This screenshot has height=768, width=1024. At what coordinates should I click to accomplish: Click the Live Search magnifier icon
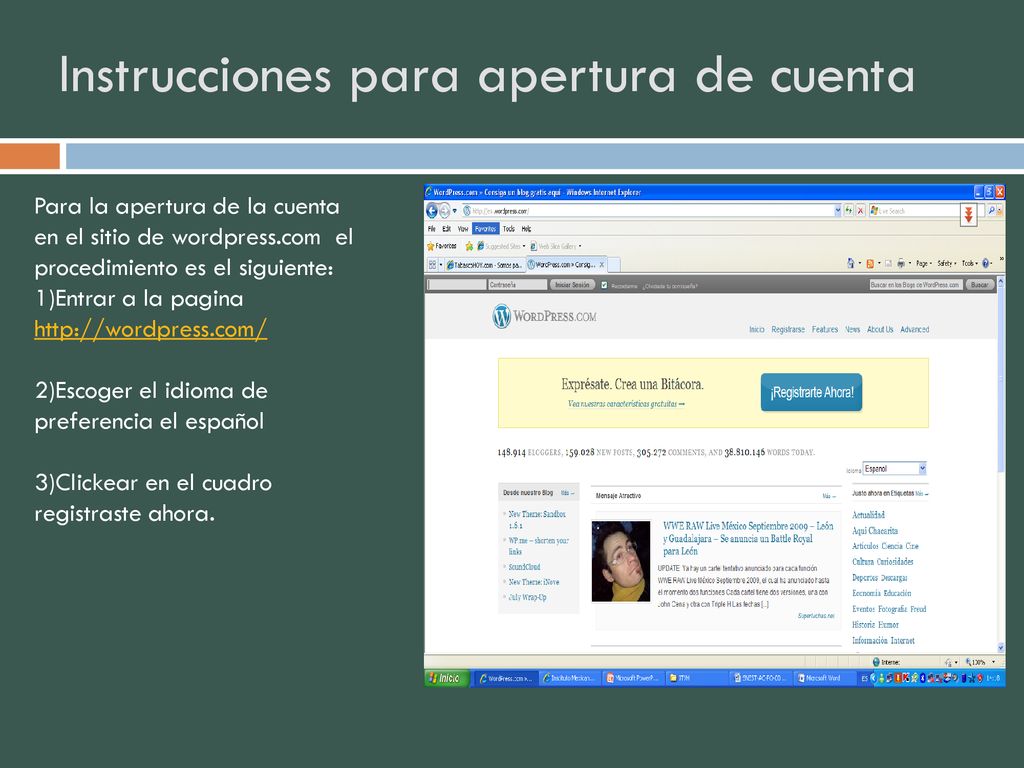pyautogui.click(x=991, y=210)
